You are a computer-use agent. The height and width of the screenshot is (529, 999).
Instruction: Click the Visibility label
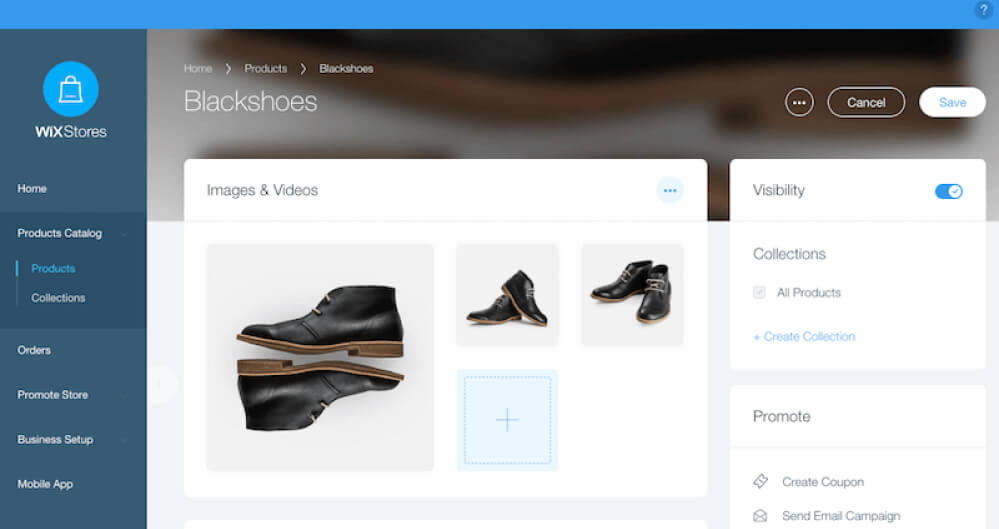coord(779,191)
